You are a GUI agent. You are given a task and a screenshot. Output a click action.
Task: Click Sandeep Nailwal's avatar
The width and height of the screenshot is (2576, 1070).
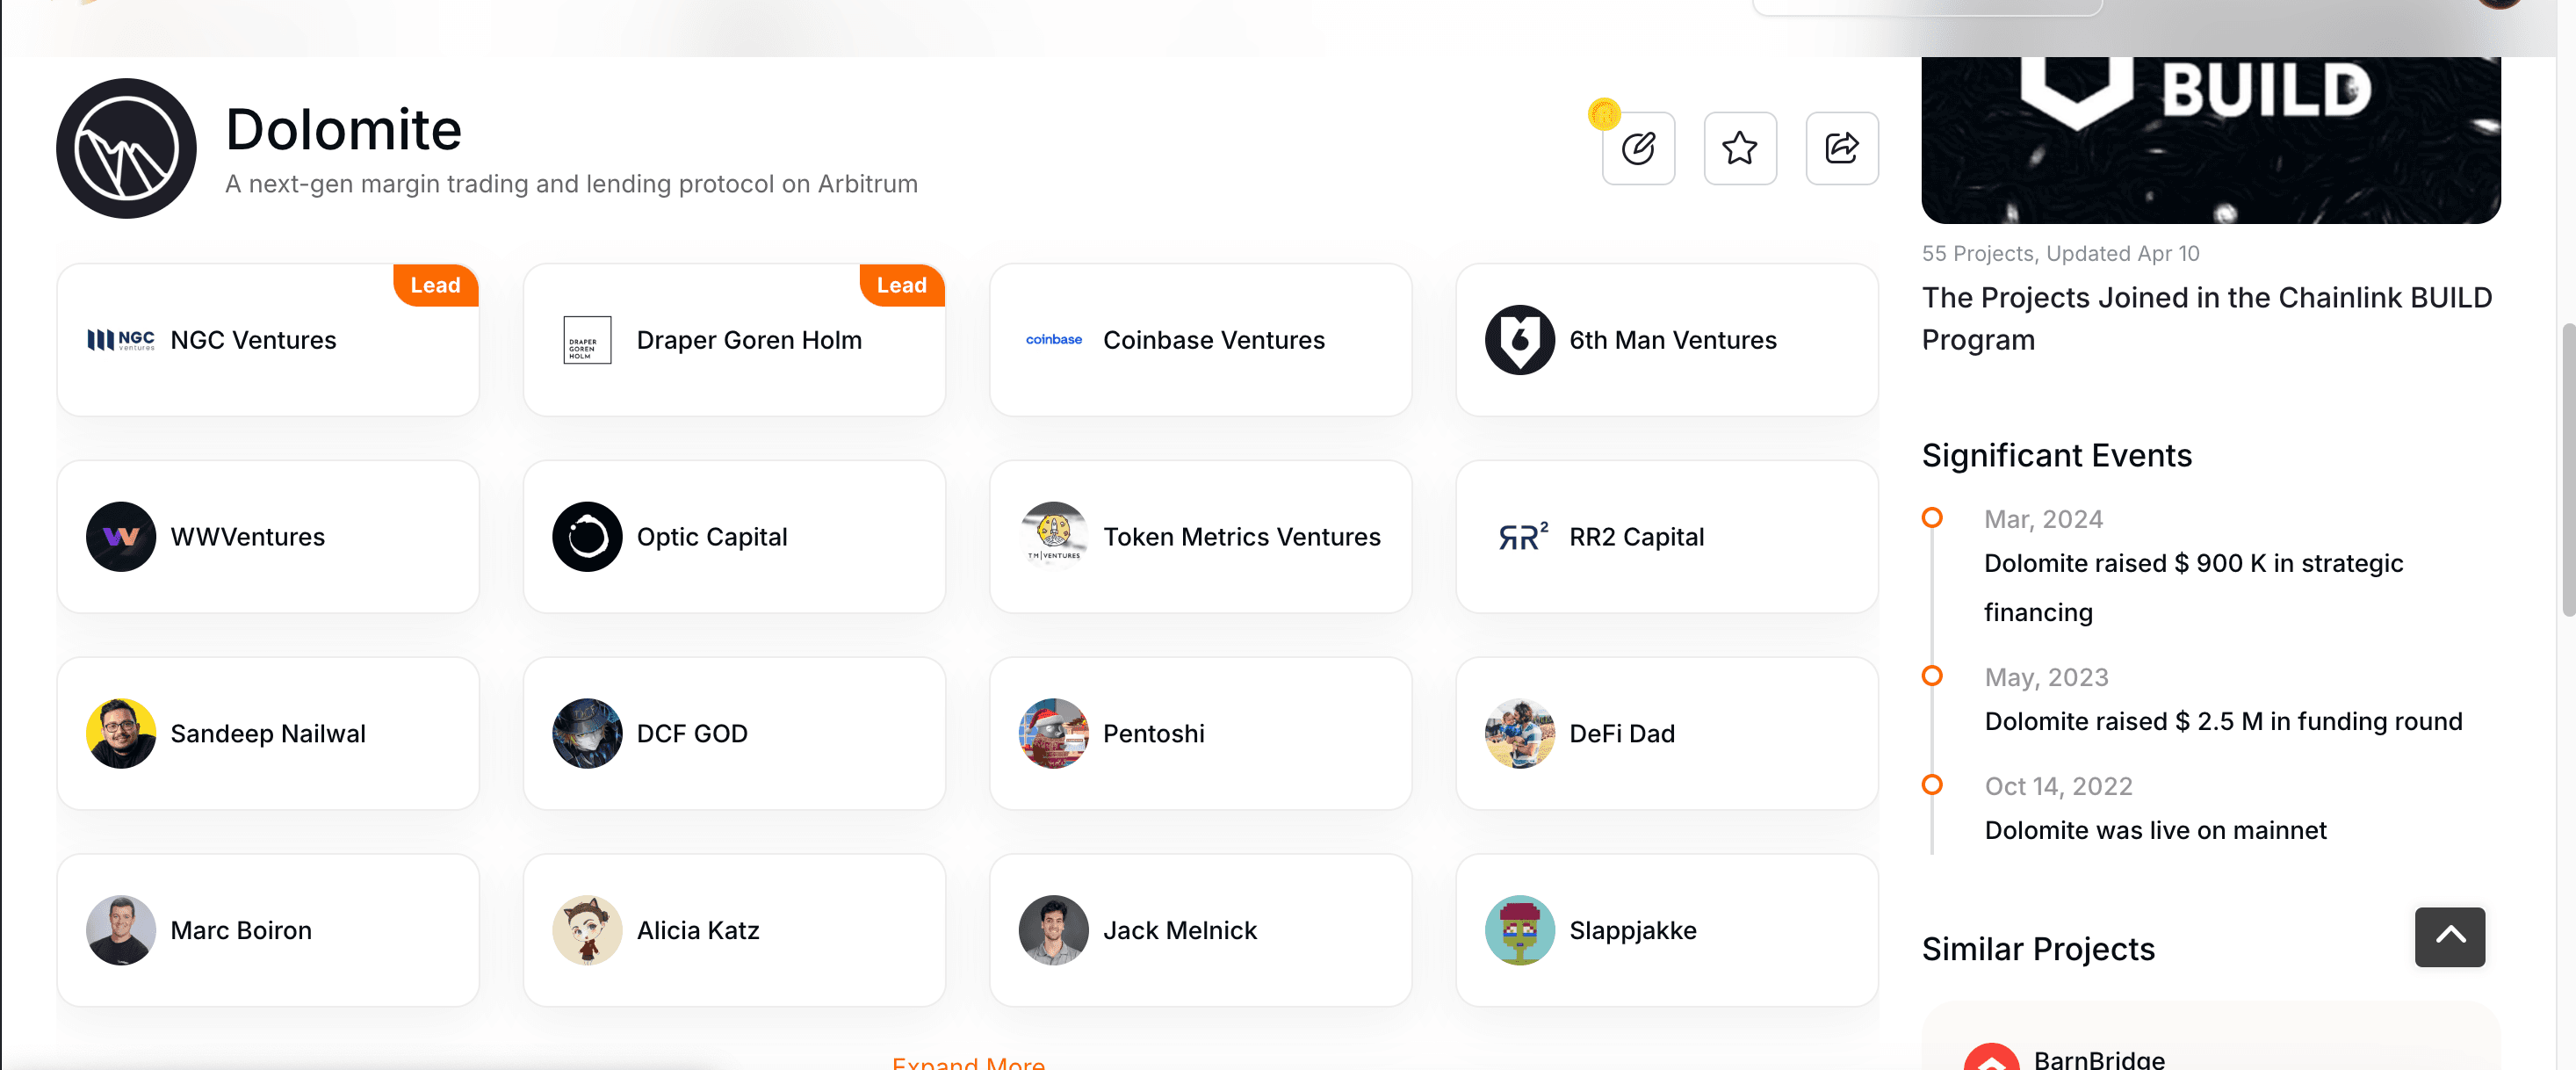click(121, 733)
